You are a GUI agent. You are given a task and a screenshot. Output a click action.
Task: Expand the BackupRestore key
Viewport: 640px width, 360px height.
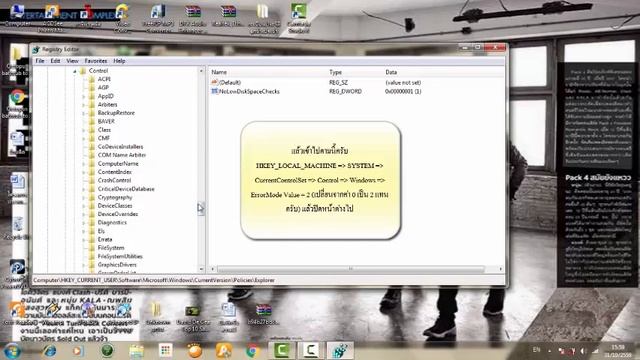(x=84, y=113)
